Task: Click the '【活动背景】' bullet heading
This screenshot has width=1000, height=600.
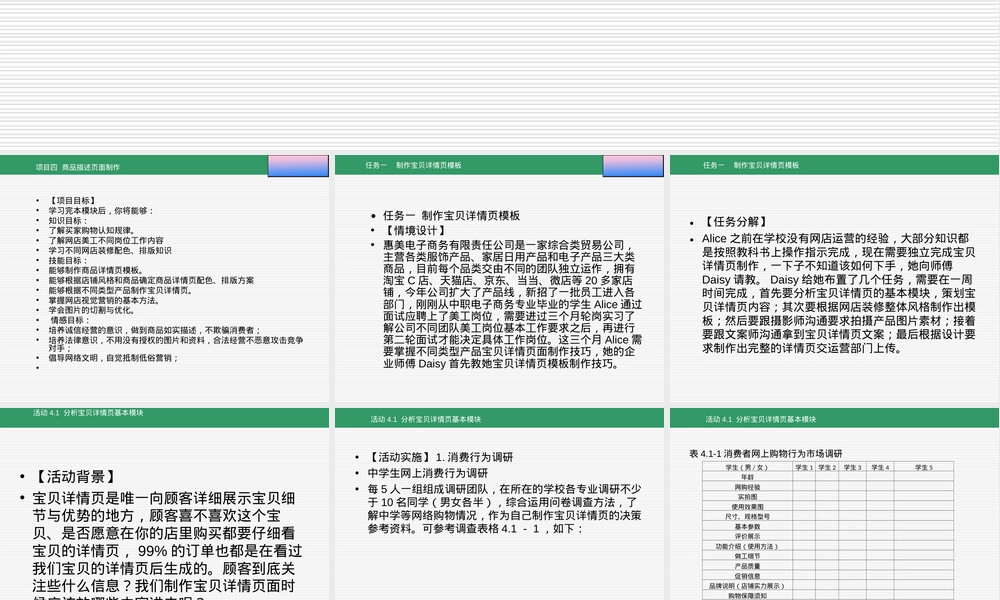Action: coord(75,476)
